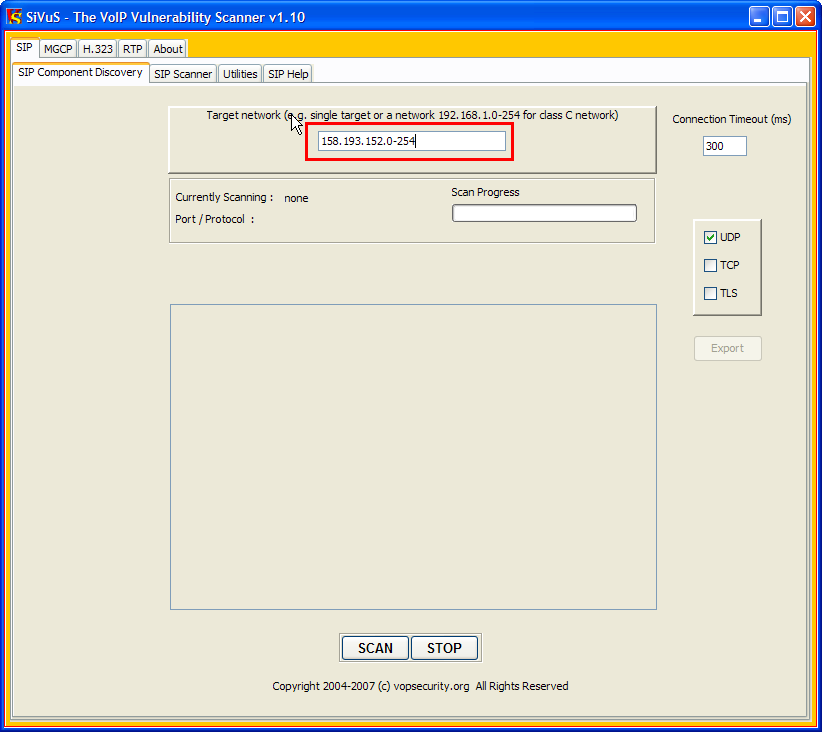
Task: Open the SIP Help tab
Action: (288, 74)
